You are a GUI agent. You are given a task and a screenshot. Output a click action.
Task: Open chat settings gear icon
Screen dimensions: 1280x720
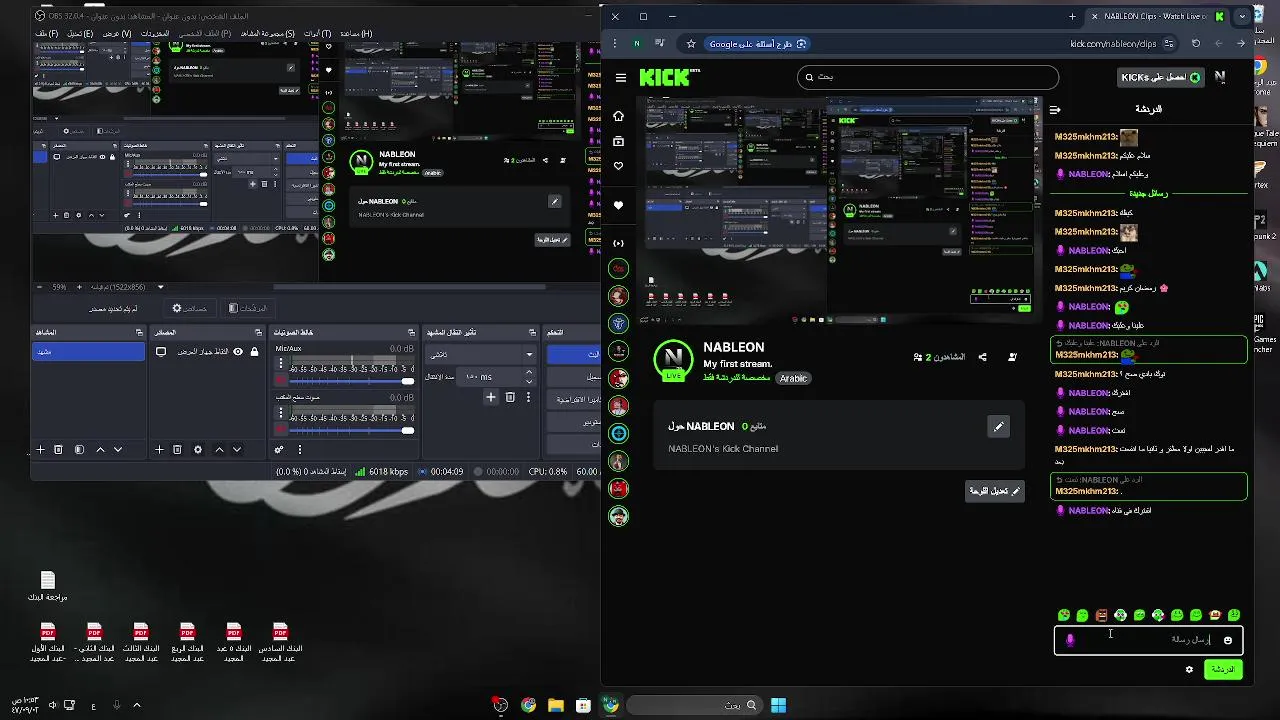click(x=1189, y=669)
